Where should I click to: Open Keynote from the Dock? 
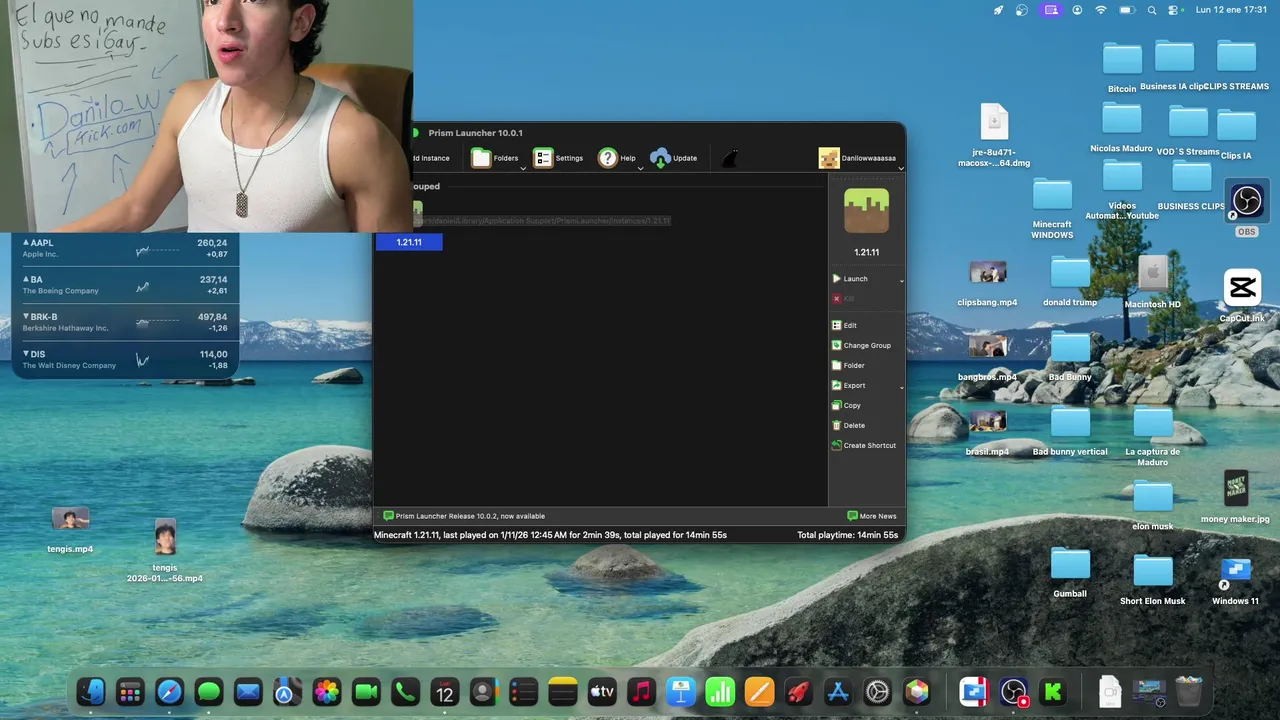[681, 692]
